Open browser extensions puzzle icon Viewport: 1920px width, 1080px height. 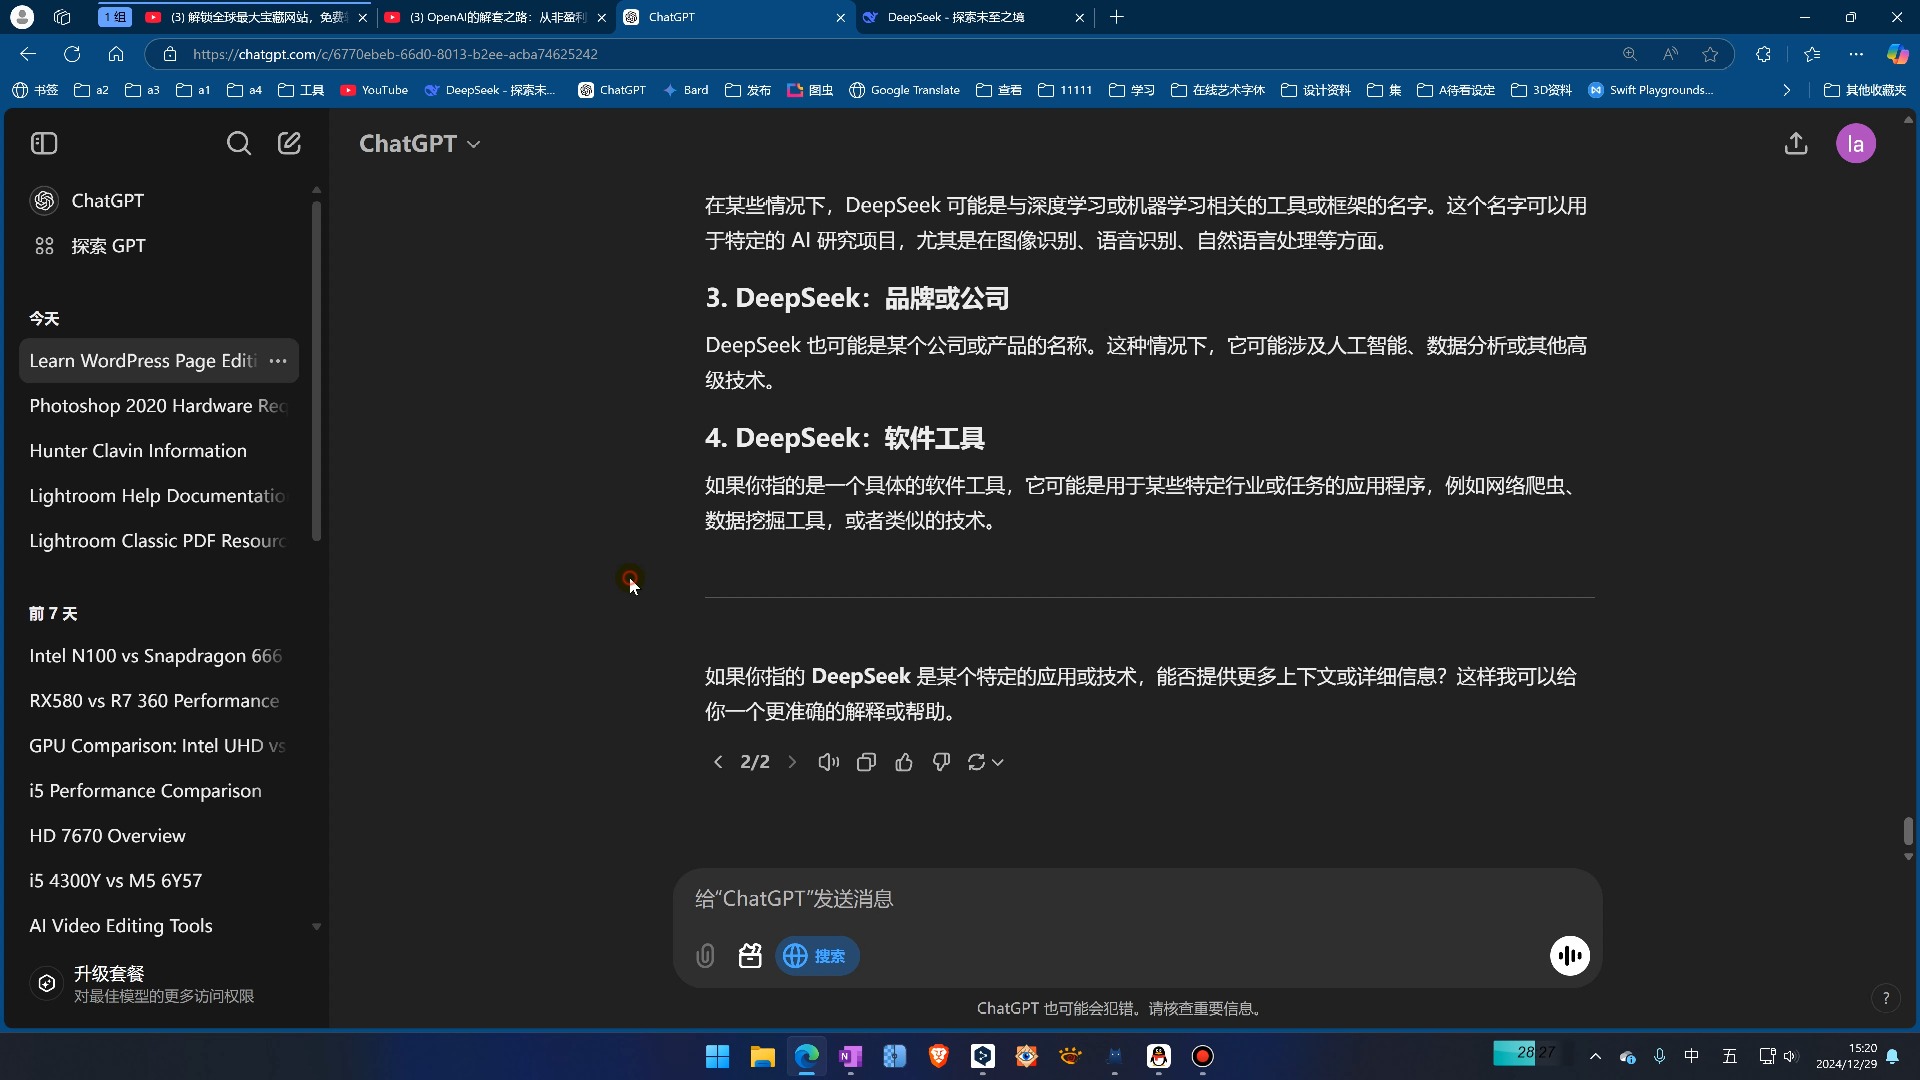coord(1763,54)
